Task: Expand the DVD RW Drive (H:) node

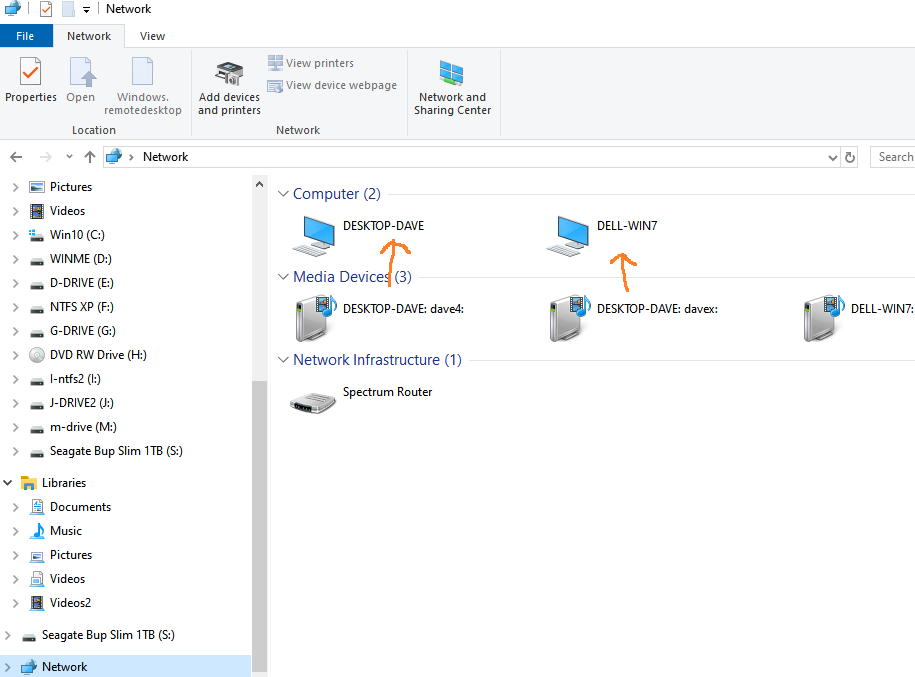Action: point(16,355)
